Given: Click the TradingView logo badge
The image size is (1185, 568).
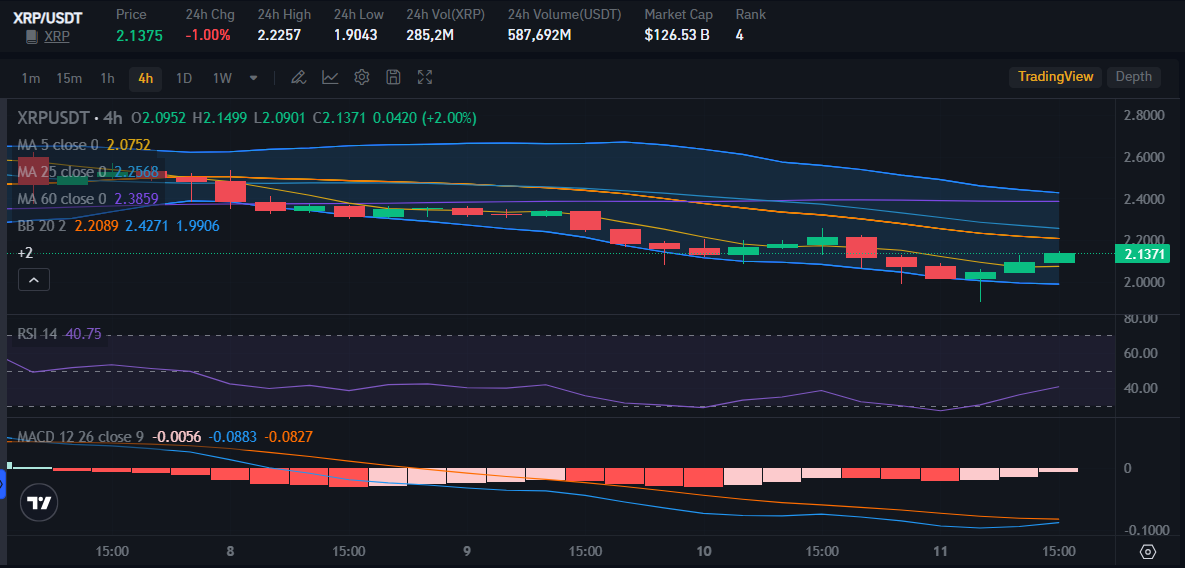Looking at the screenshot, I should [39, 503].
